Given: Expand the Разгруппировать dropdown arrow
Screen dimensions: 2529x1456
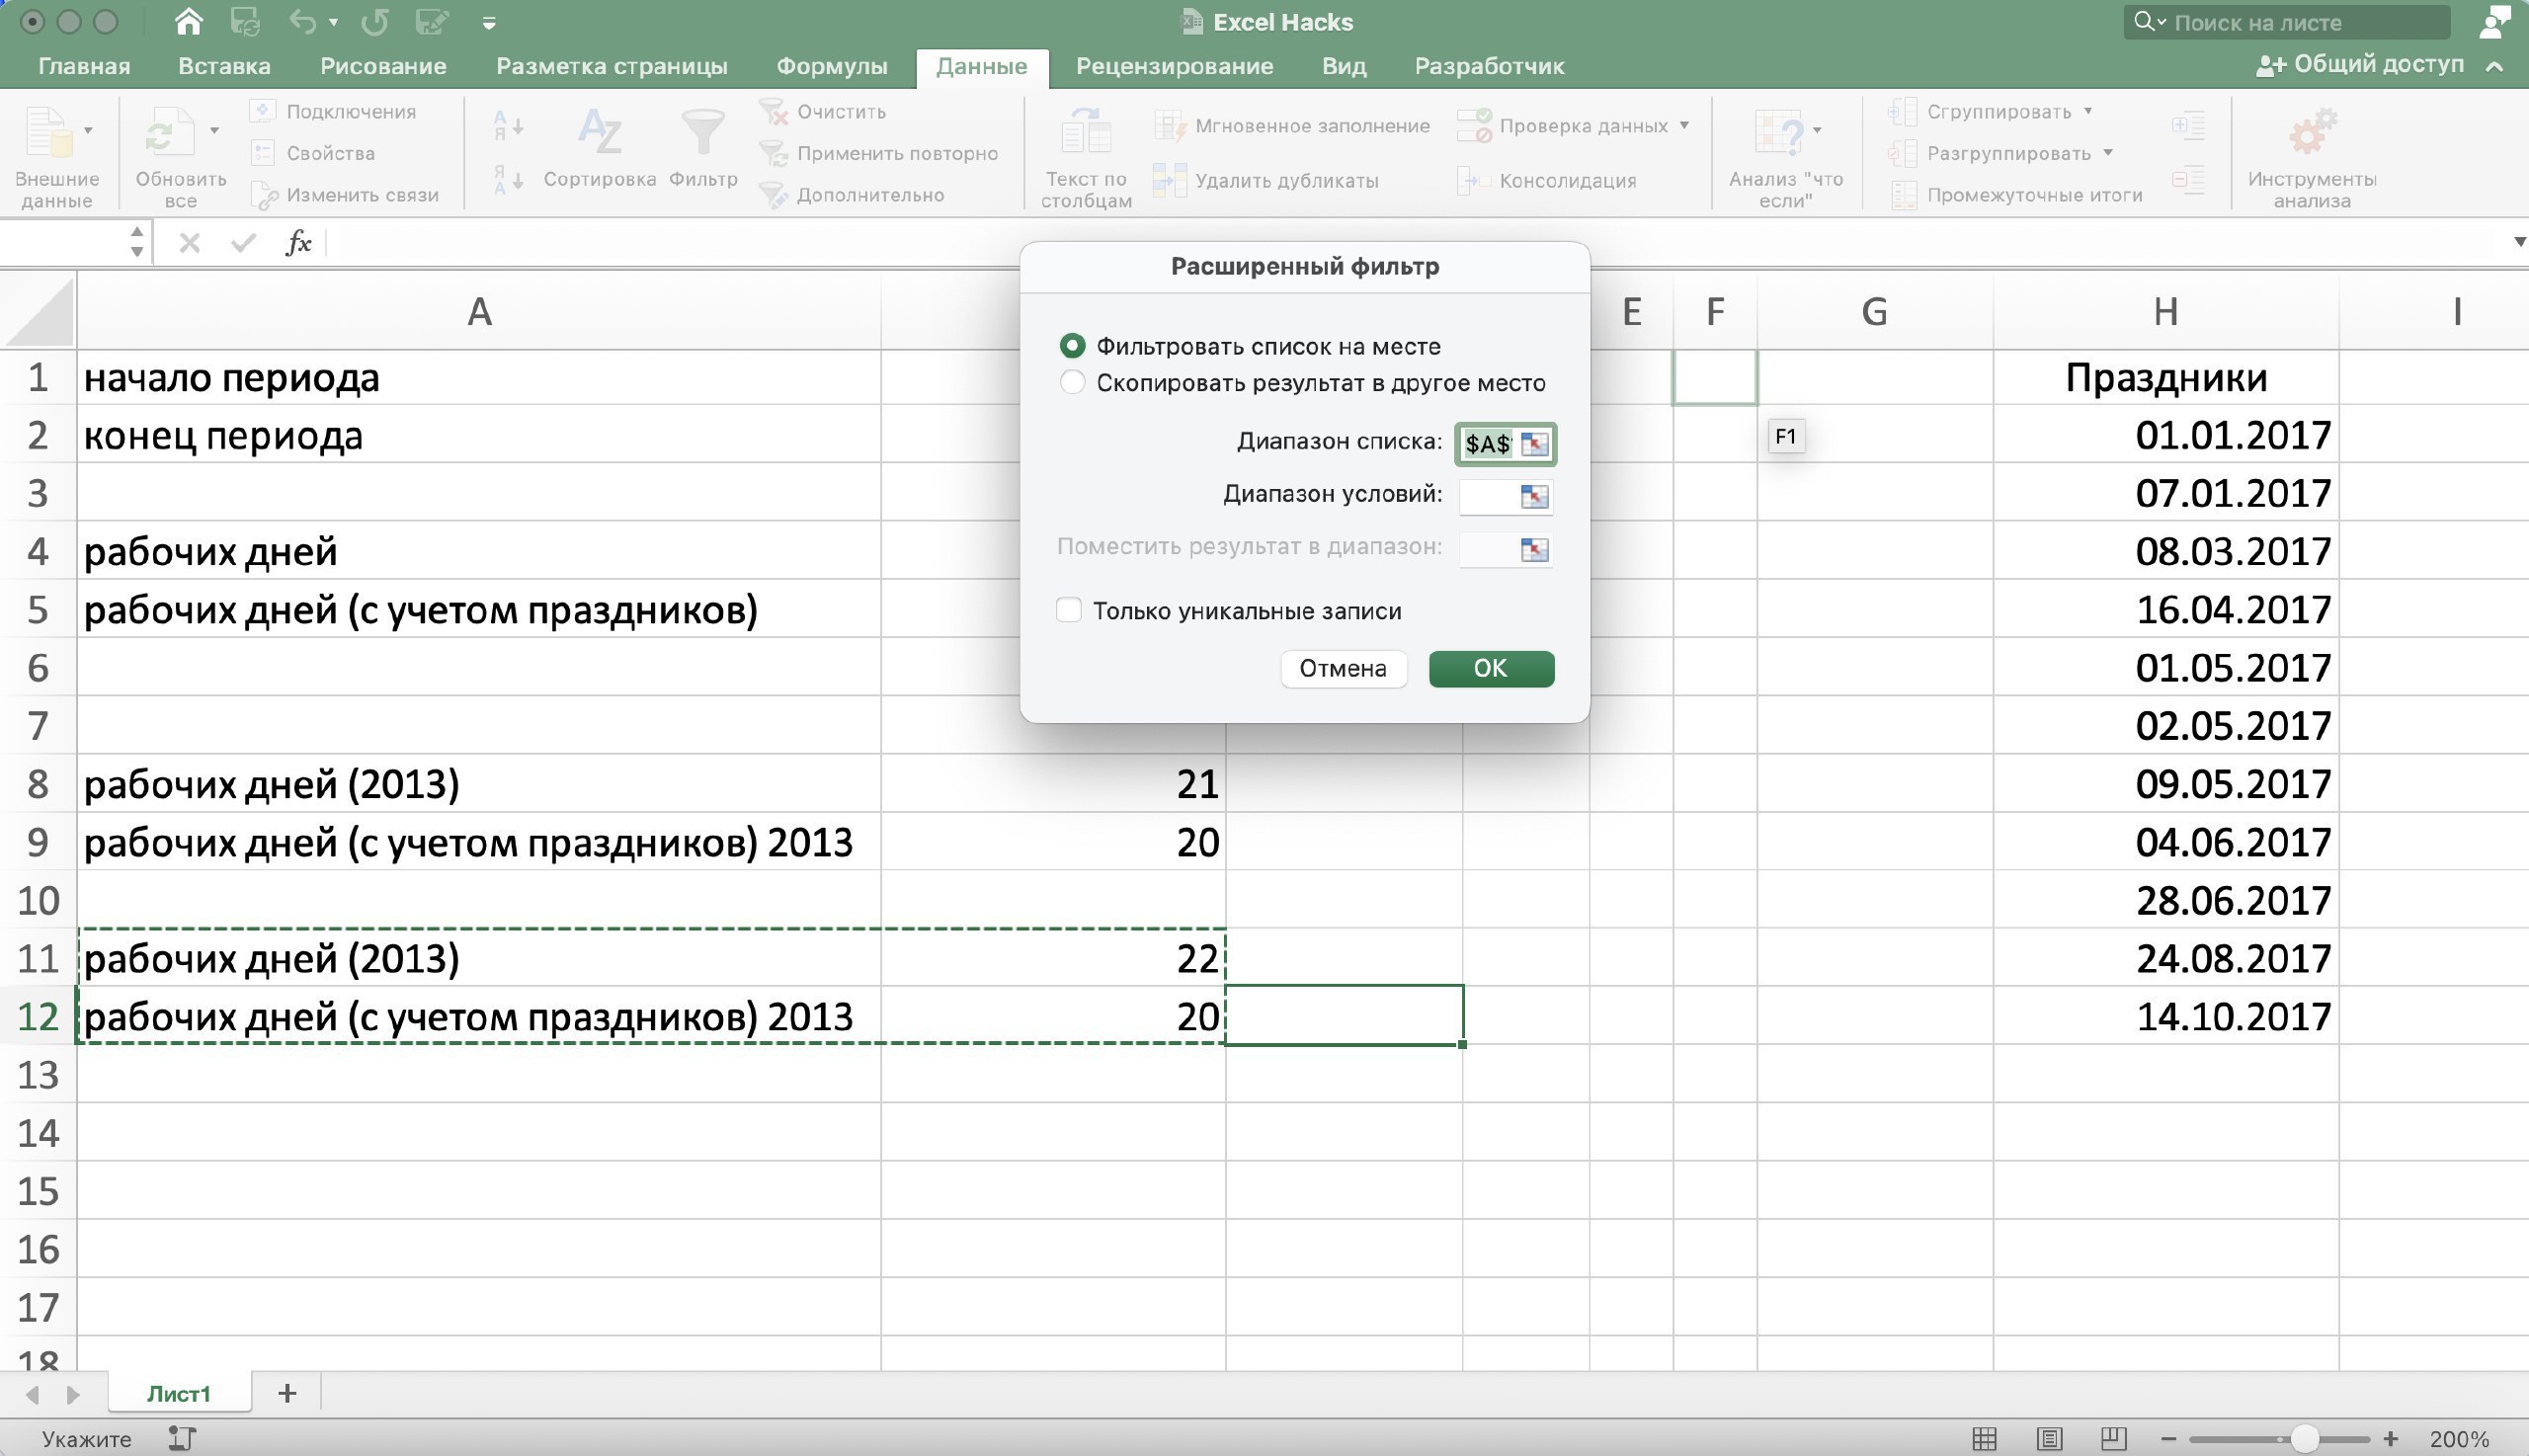Looking at the screenshot, I should 2107,152.
